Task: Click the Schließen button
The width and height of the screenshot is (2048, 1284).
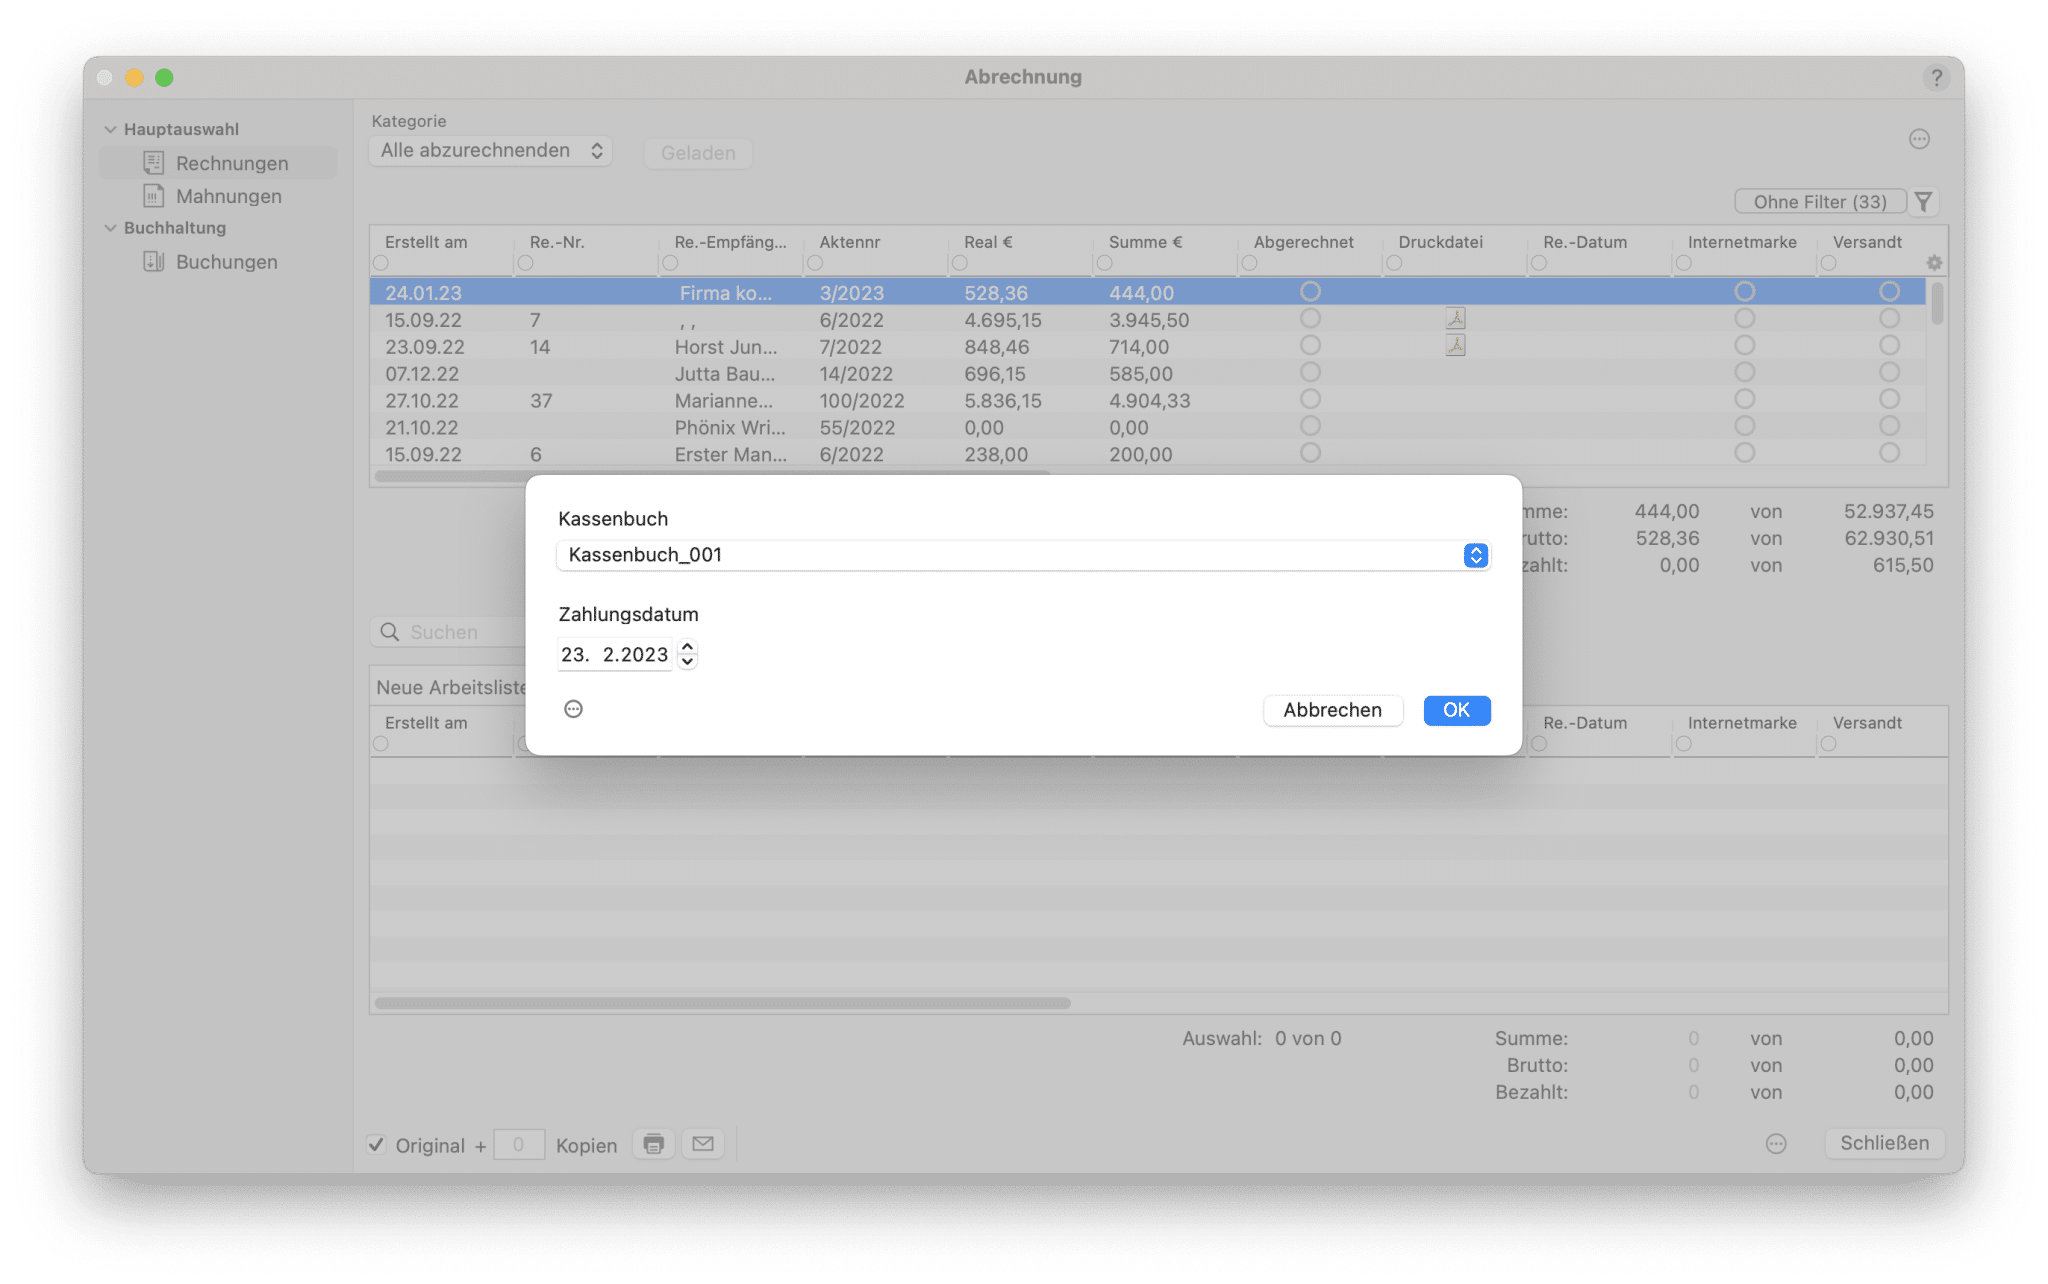Action: (x=1884, y=1143)
